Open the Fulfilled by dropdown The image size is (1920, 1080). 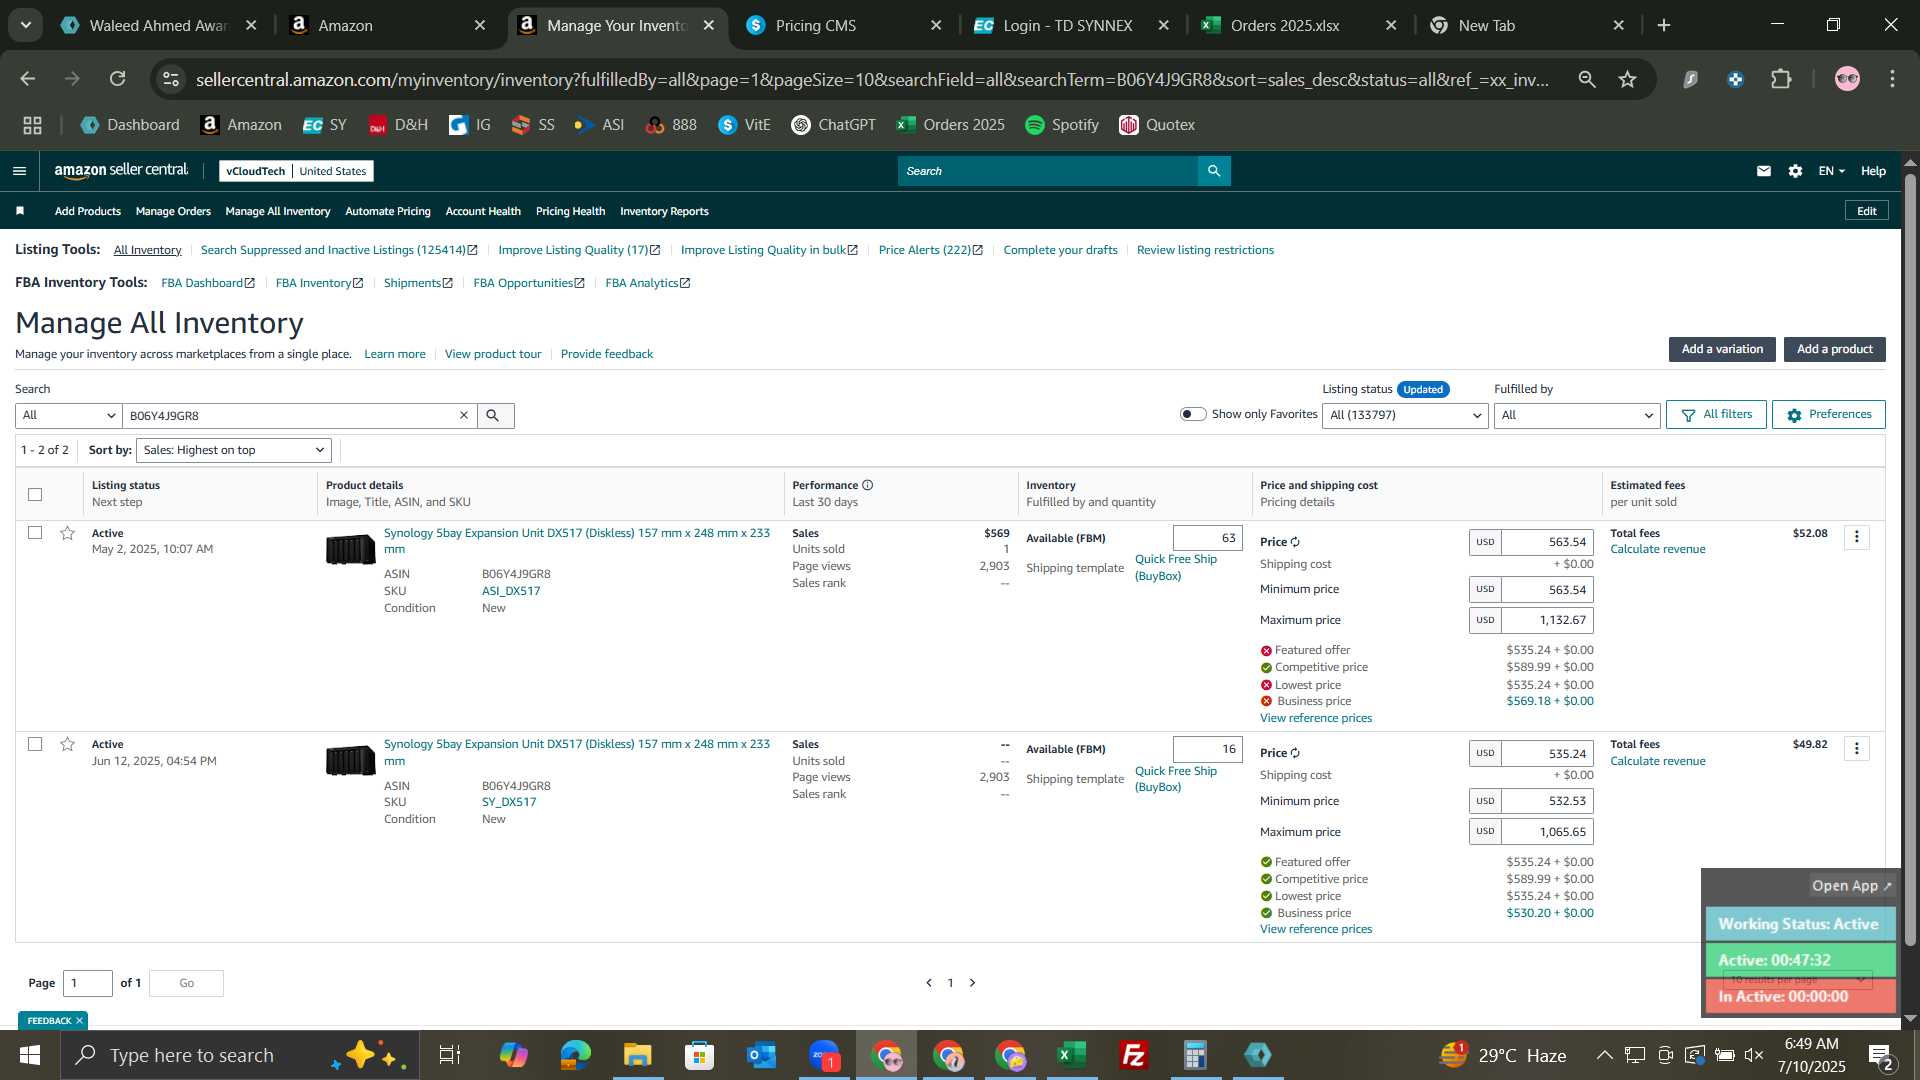[x=1577, y=415]
